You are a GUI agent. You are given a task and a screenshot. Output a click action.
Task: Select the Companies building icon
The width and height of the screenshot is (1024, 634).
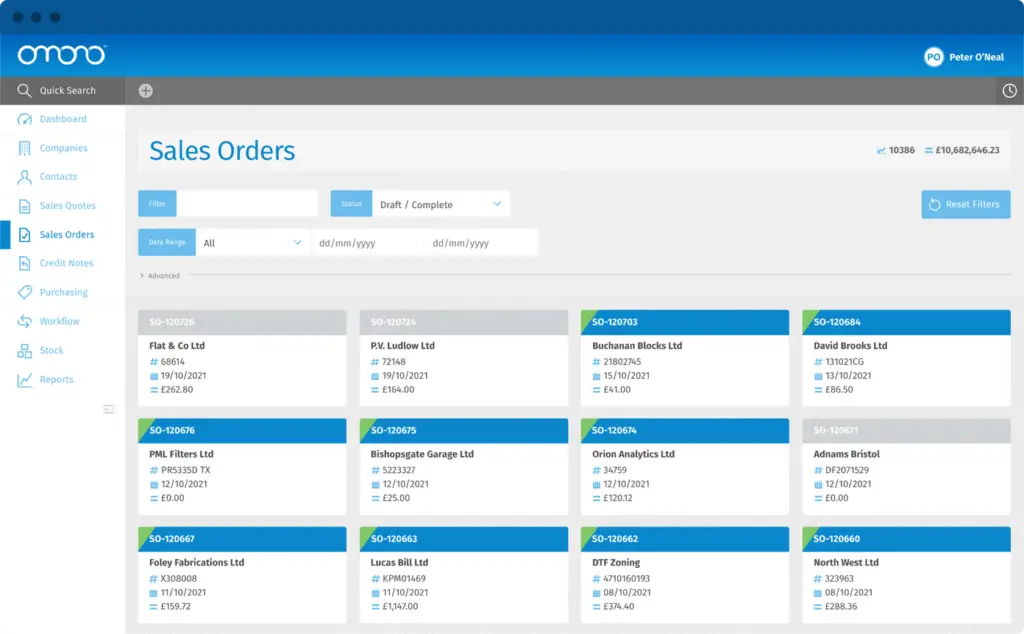24,148
